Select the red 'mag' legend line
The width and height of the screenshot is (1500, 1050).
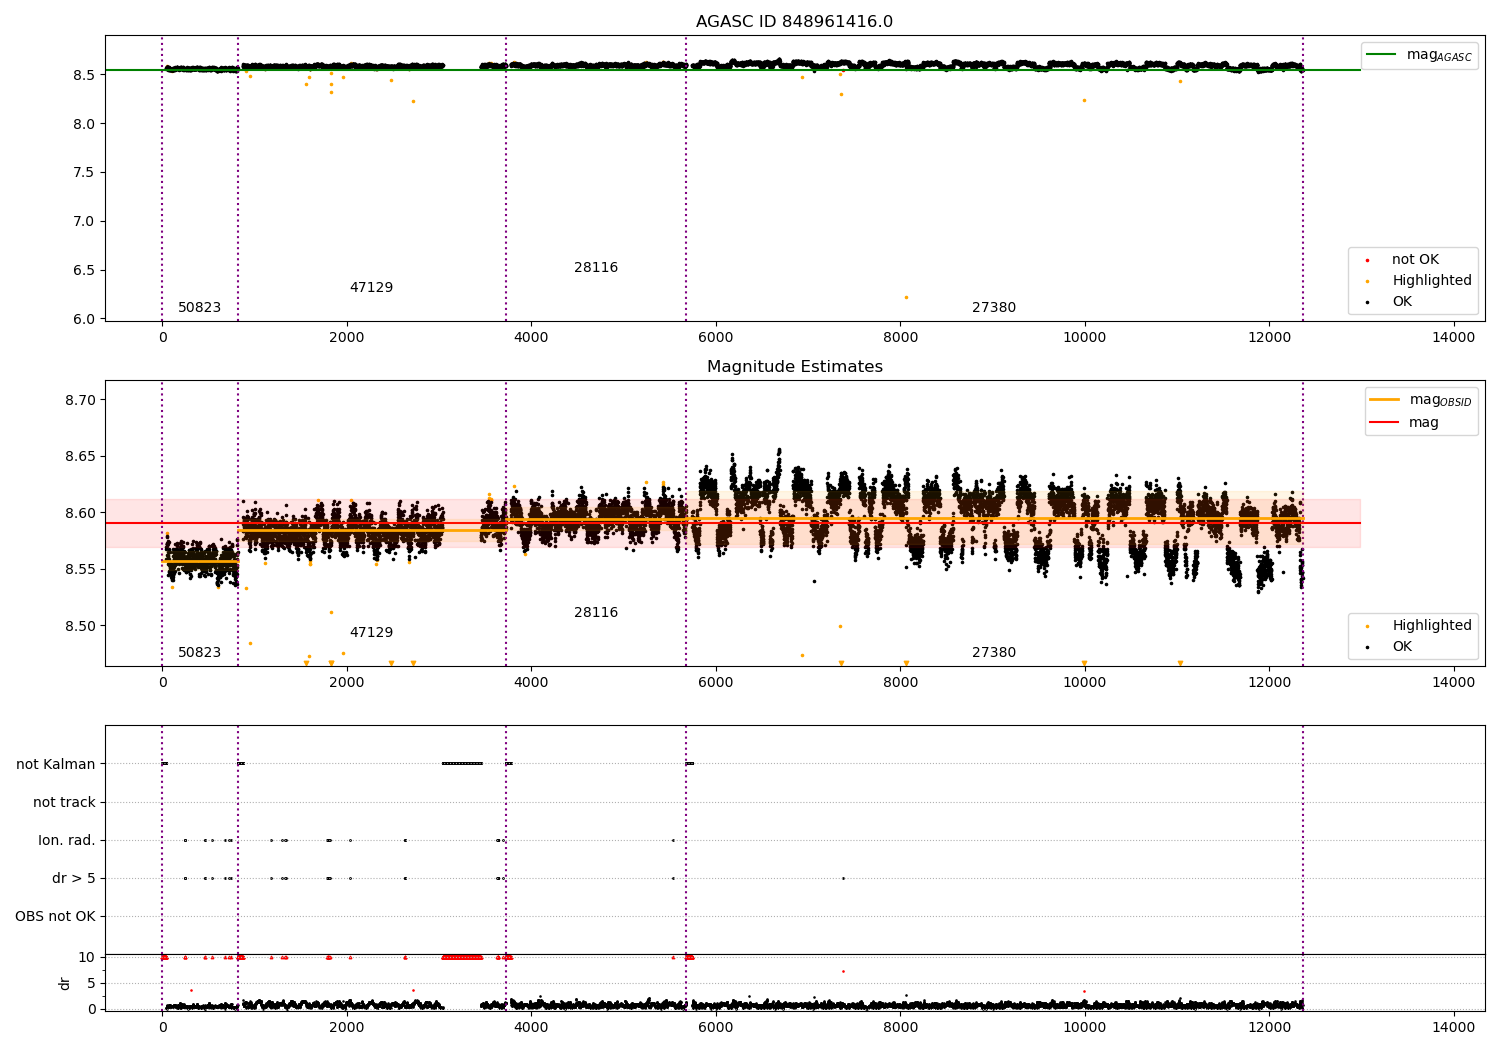pos(1385,422)
